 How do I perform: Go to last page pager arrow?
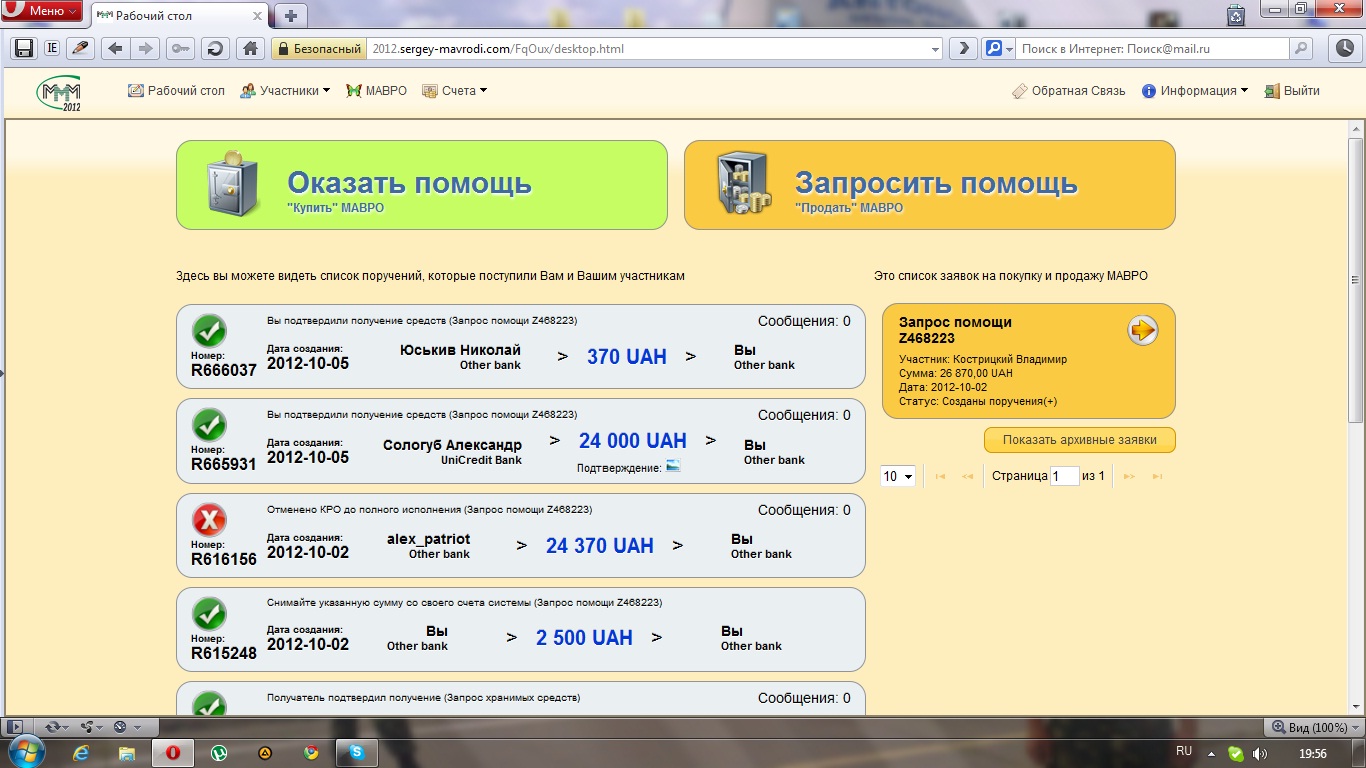pyautogui.click(x=1157, y=477)
